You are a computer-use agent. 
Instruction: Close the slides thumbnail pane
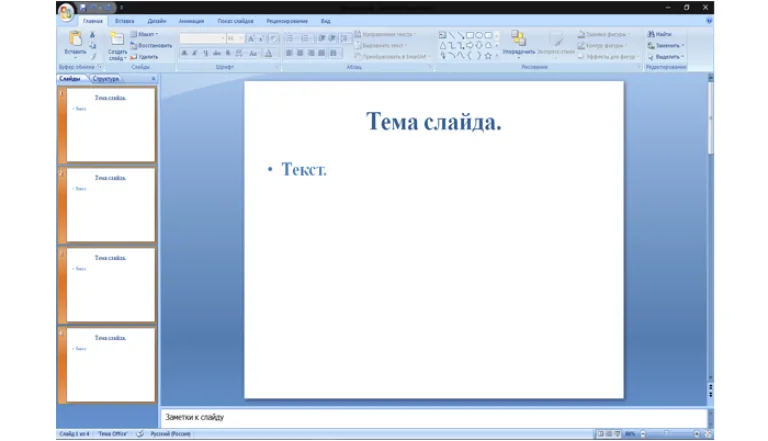(x=153, y=78)
